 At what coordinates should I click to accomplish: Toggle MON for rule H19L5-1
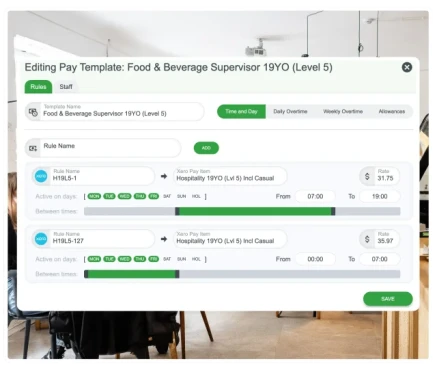pyautogui.click(x=94, y=196)
